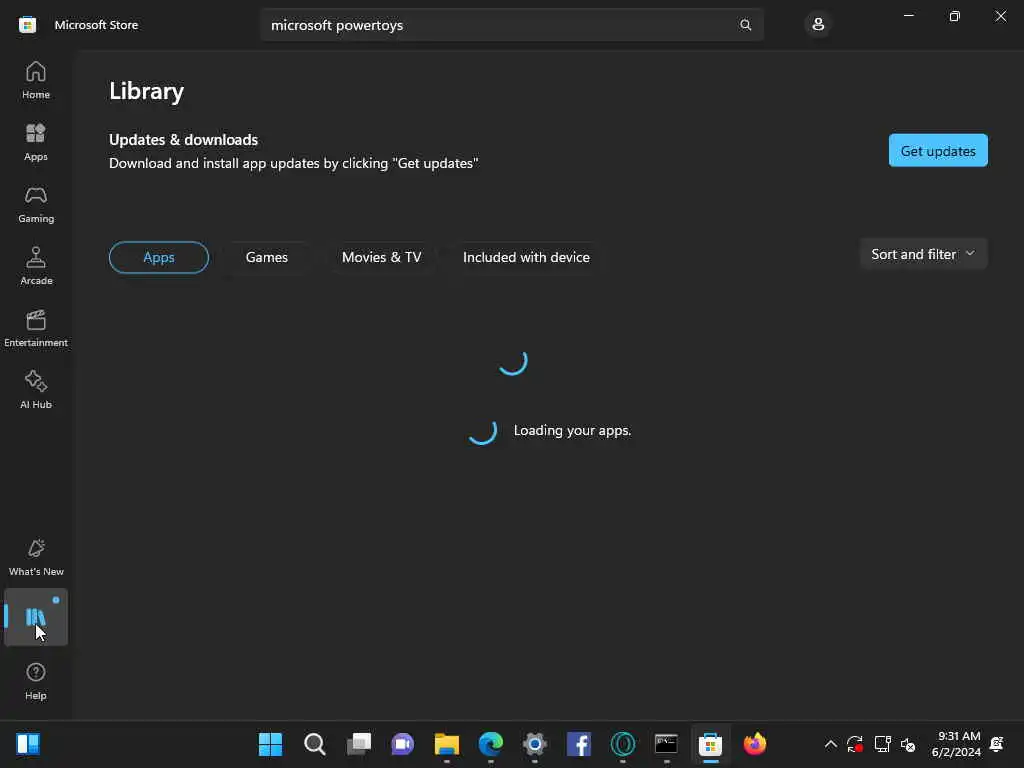This screenshot has height=768, width=1024.
Task: Open Help in the sidebar
Action: [x=36, y=681]
